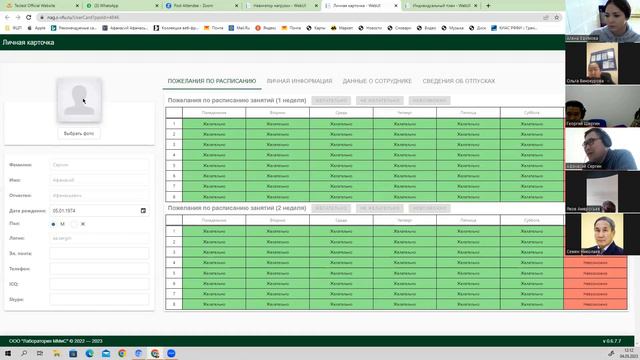Viewport: 640px width, 360px height.
Task: Click the Дата рождения field
Action: 99,211
